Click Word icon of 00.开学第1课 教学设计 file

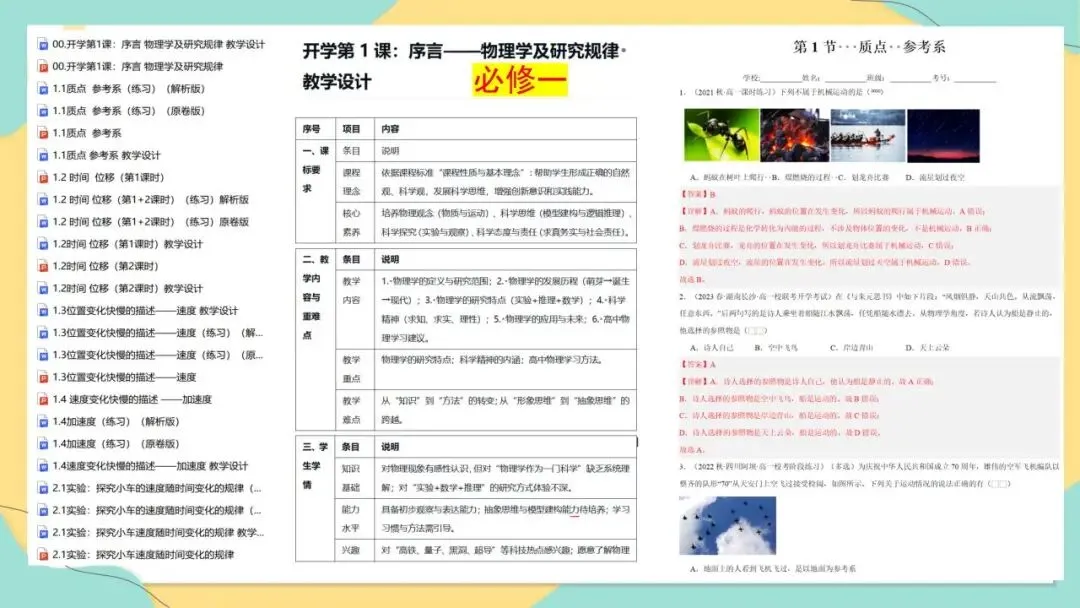(x=43, y=44)
